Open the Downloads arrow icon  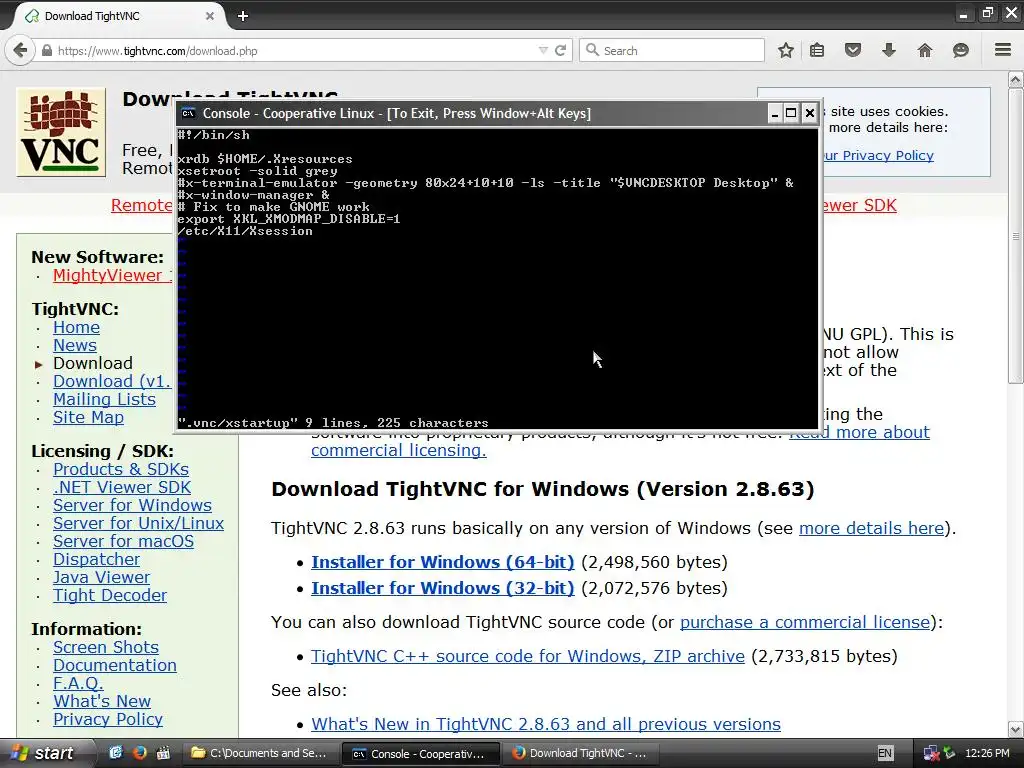pyautogui.click(x=889, y=50)
